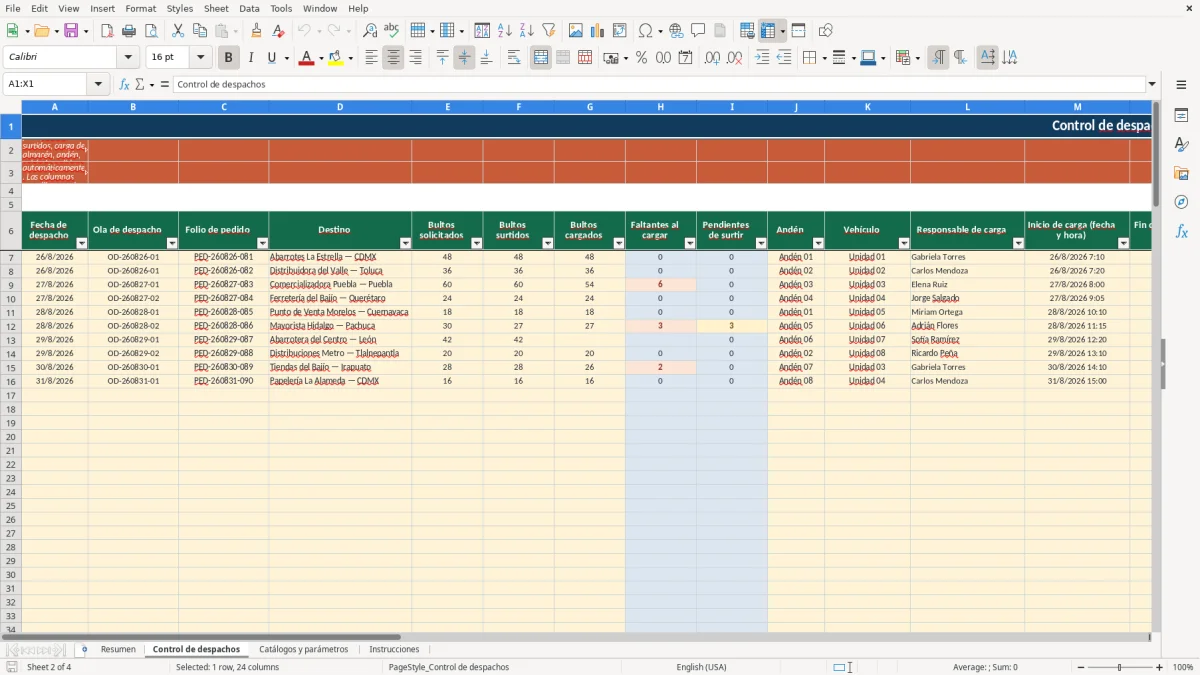Click the 100% zoom level
This screenshot has width=1200, height=675.
[1183, 667]
